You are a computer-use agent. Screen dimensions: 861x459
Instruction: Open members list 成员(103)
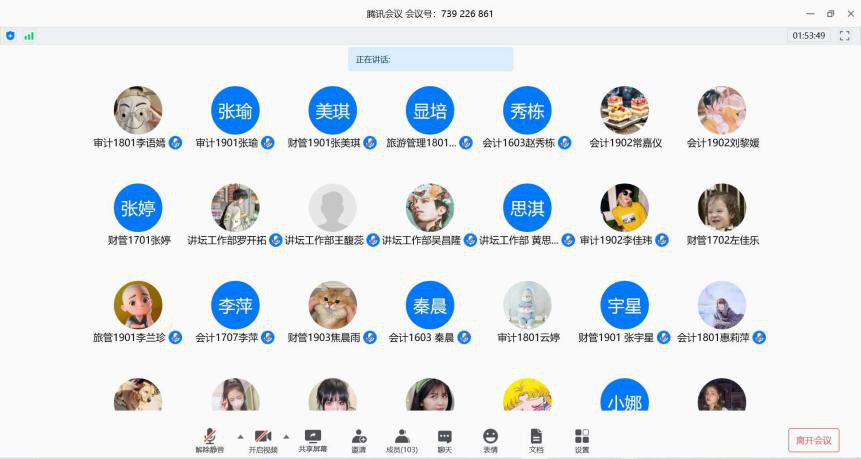click(x=402, y=441)
